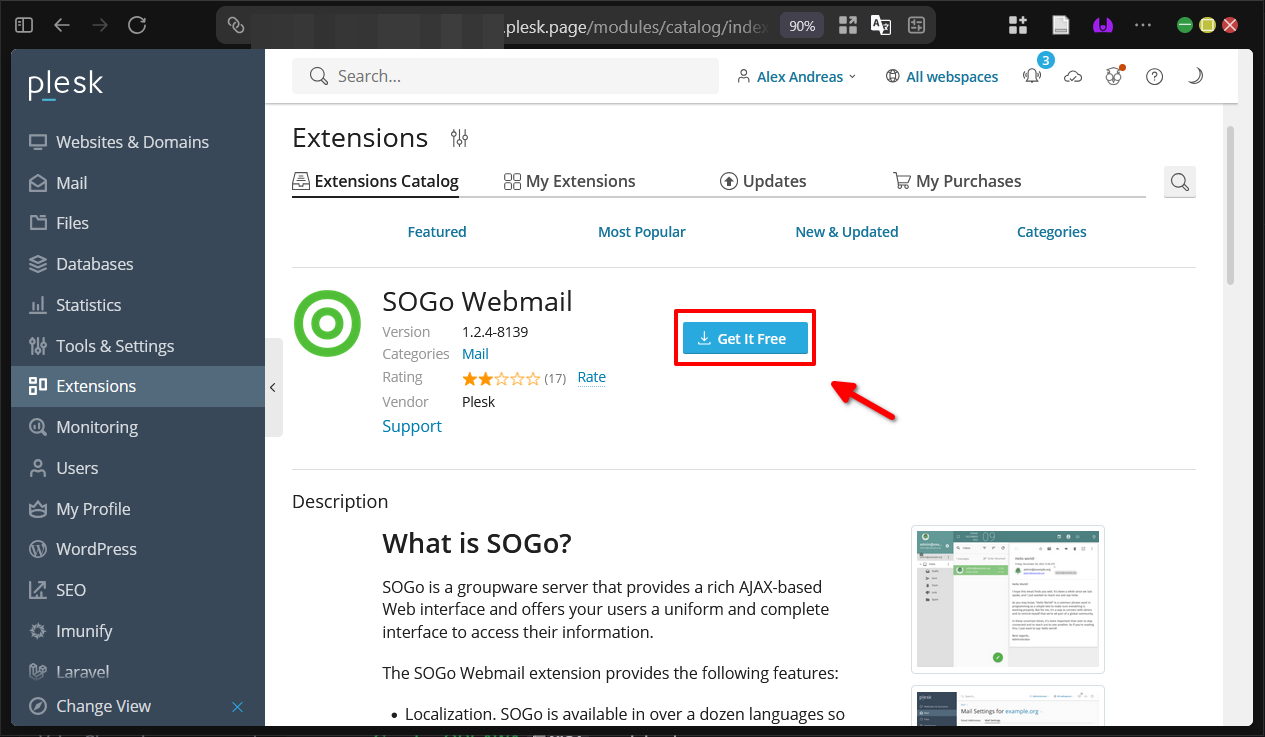The image size is (1265, 737).
Task: Open Monitoring in the sidebar
Action: pyautogui.click(x=138, y=427)
